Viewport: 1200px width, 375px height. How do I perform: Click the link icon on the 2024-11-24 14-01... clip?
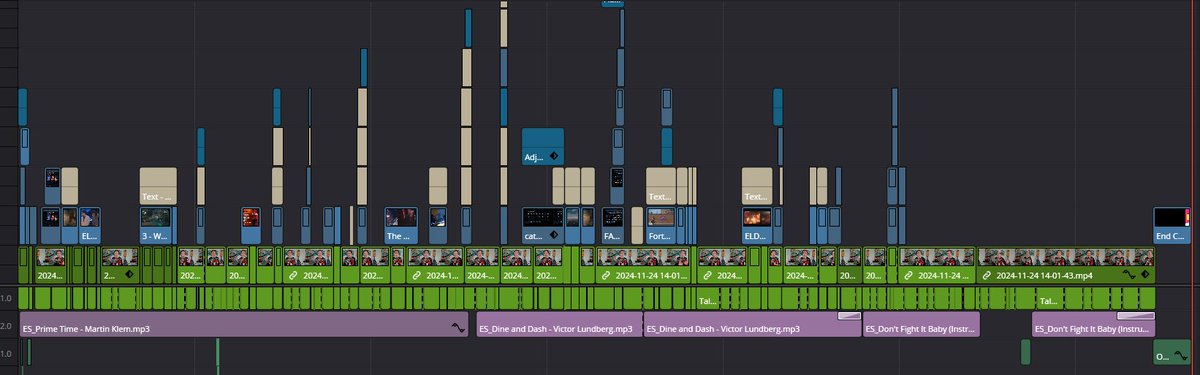pyautogui.click(x=605, y=275)
